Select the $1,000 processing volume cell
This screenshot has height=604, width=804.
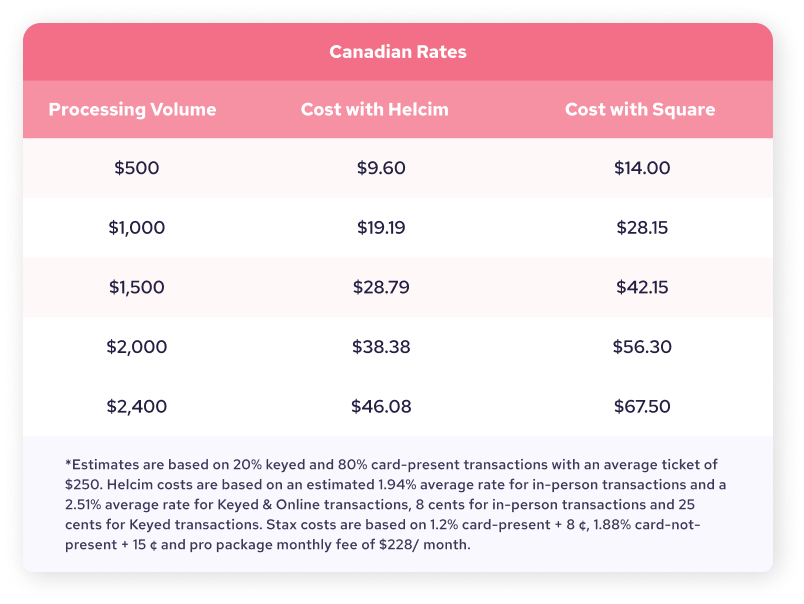pyautogui.click(x=136, y=227)
